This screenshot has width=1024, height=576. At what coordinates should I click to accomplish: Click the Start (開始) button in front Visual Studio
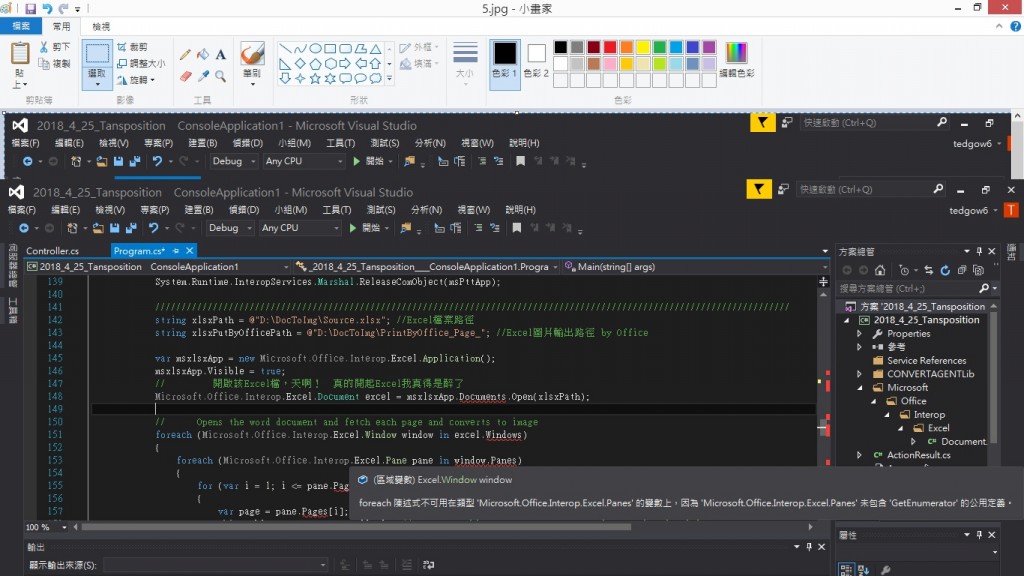[x=368, y=228]
